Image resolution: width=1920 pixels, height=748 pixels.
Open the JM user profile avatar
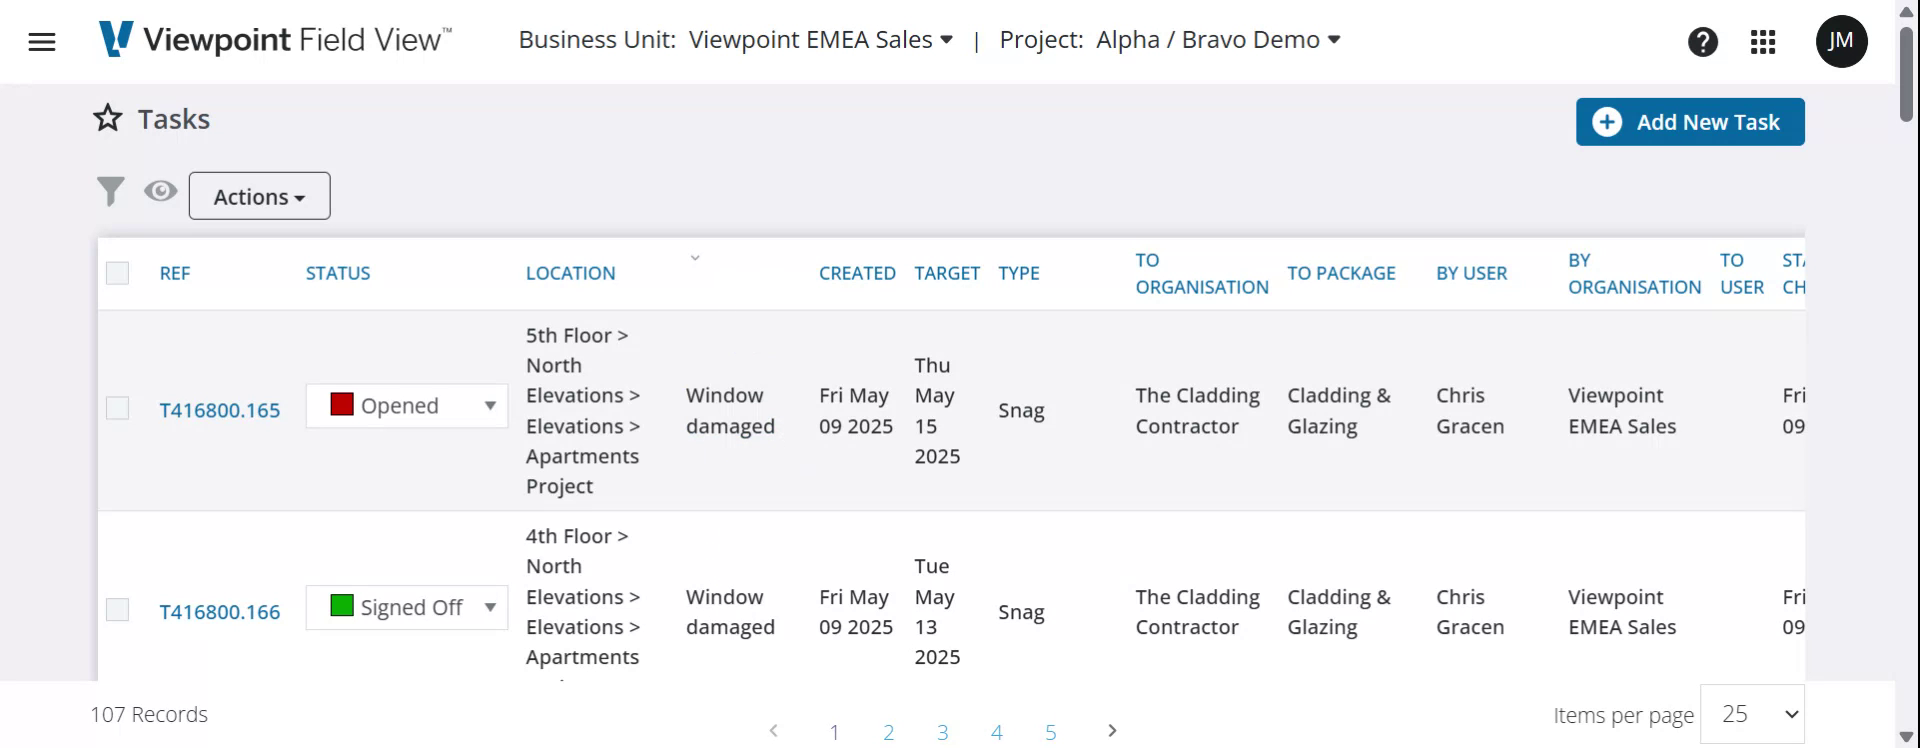[1841, 42]
